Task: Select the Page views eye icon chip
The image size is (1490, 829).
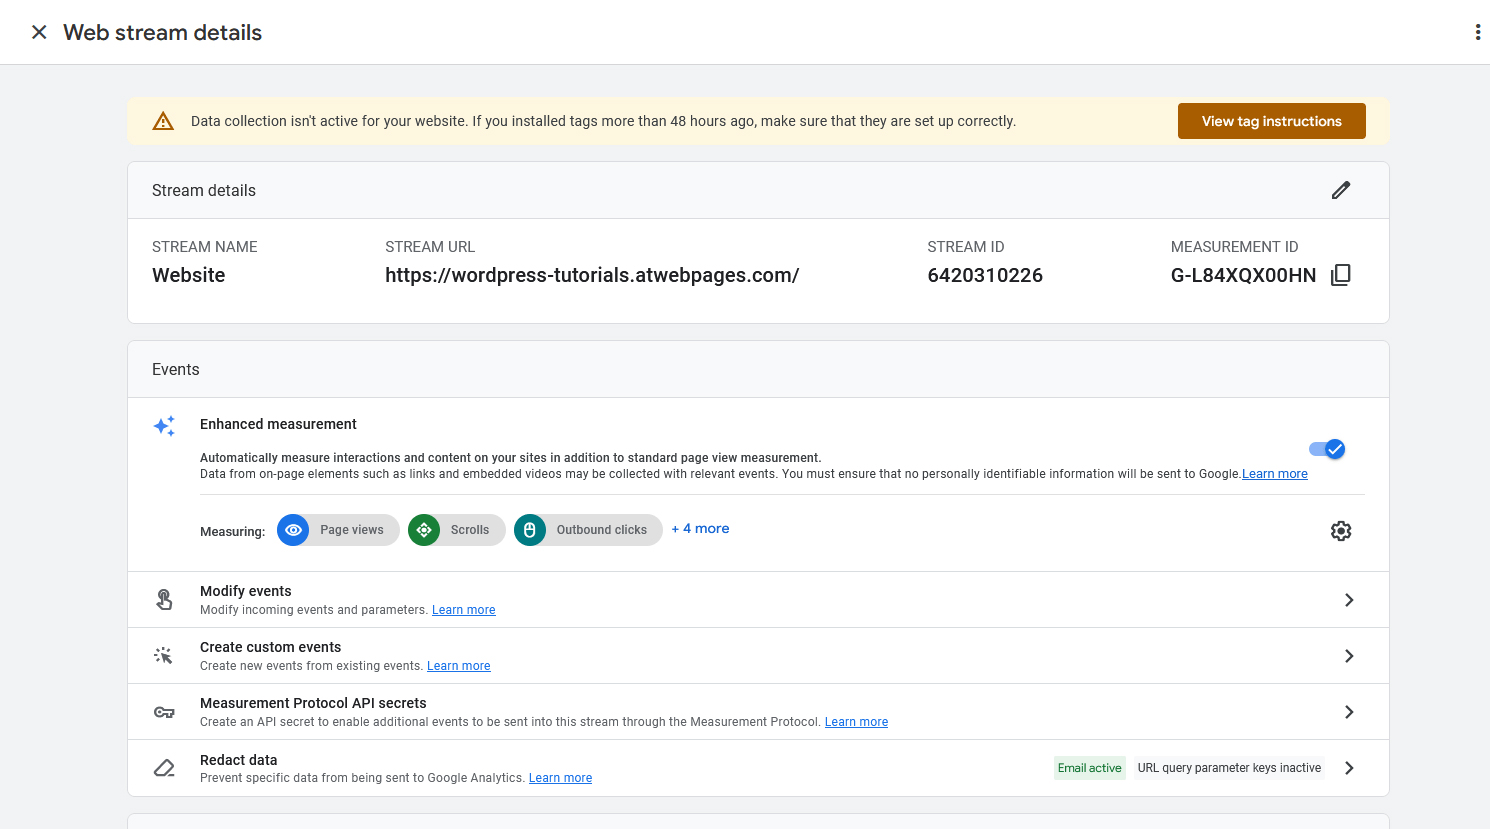Action: tap(293, 530)
